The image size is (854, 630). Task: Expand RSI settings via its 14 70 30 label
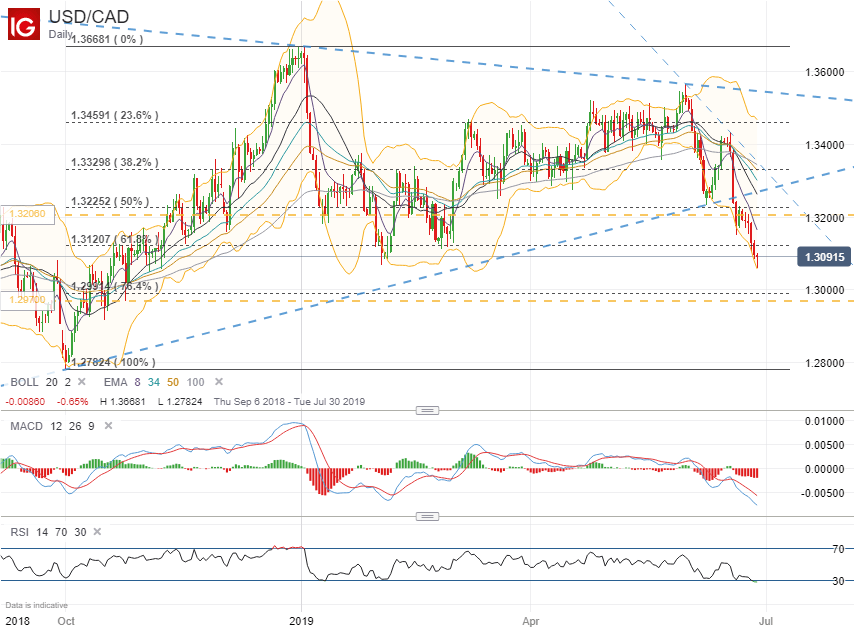(x=61, y=531)
